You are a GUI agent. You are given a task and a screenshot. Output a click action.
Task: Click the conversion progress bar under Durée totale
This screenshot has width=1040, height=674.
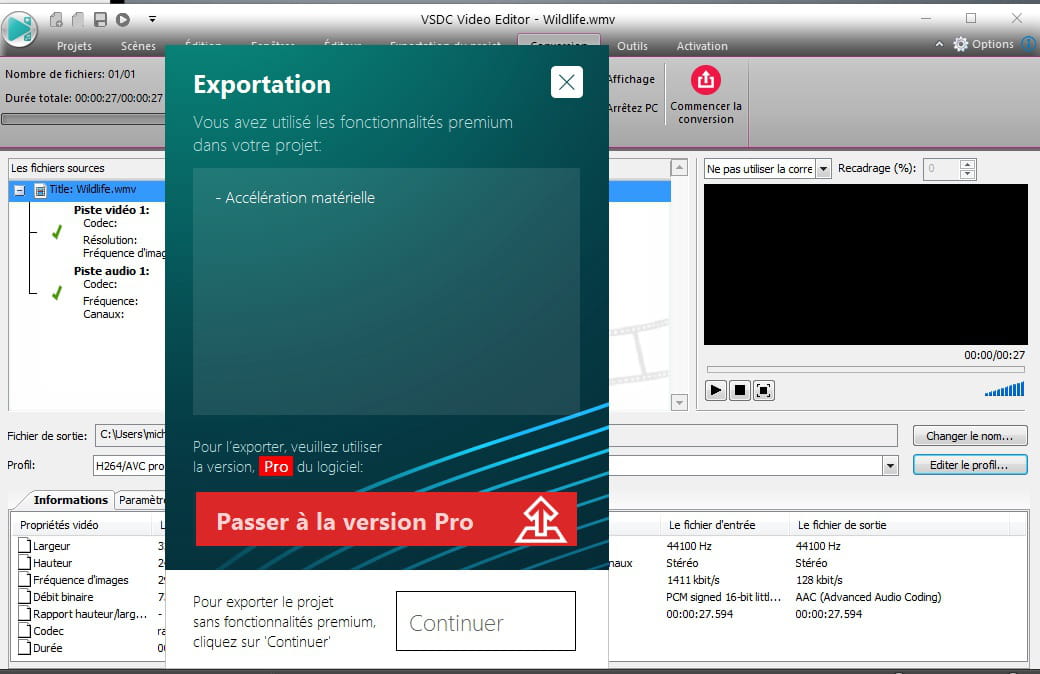[x=84, y=119]
